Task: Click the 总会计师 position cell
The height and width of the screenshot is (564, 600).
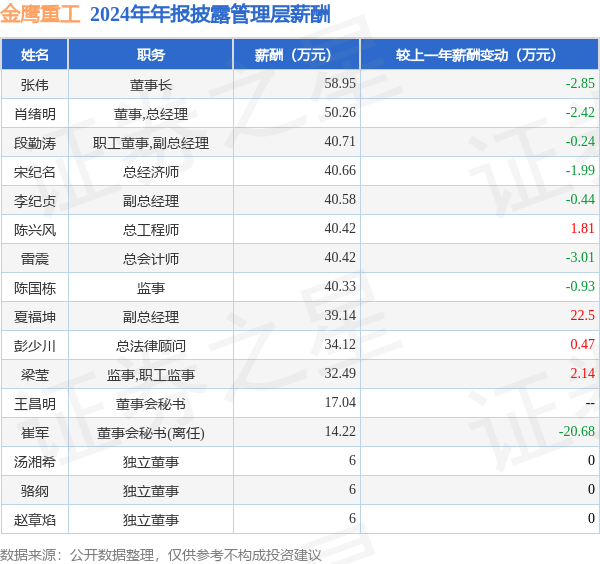Action: coord(151,259)
